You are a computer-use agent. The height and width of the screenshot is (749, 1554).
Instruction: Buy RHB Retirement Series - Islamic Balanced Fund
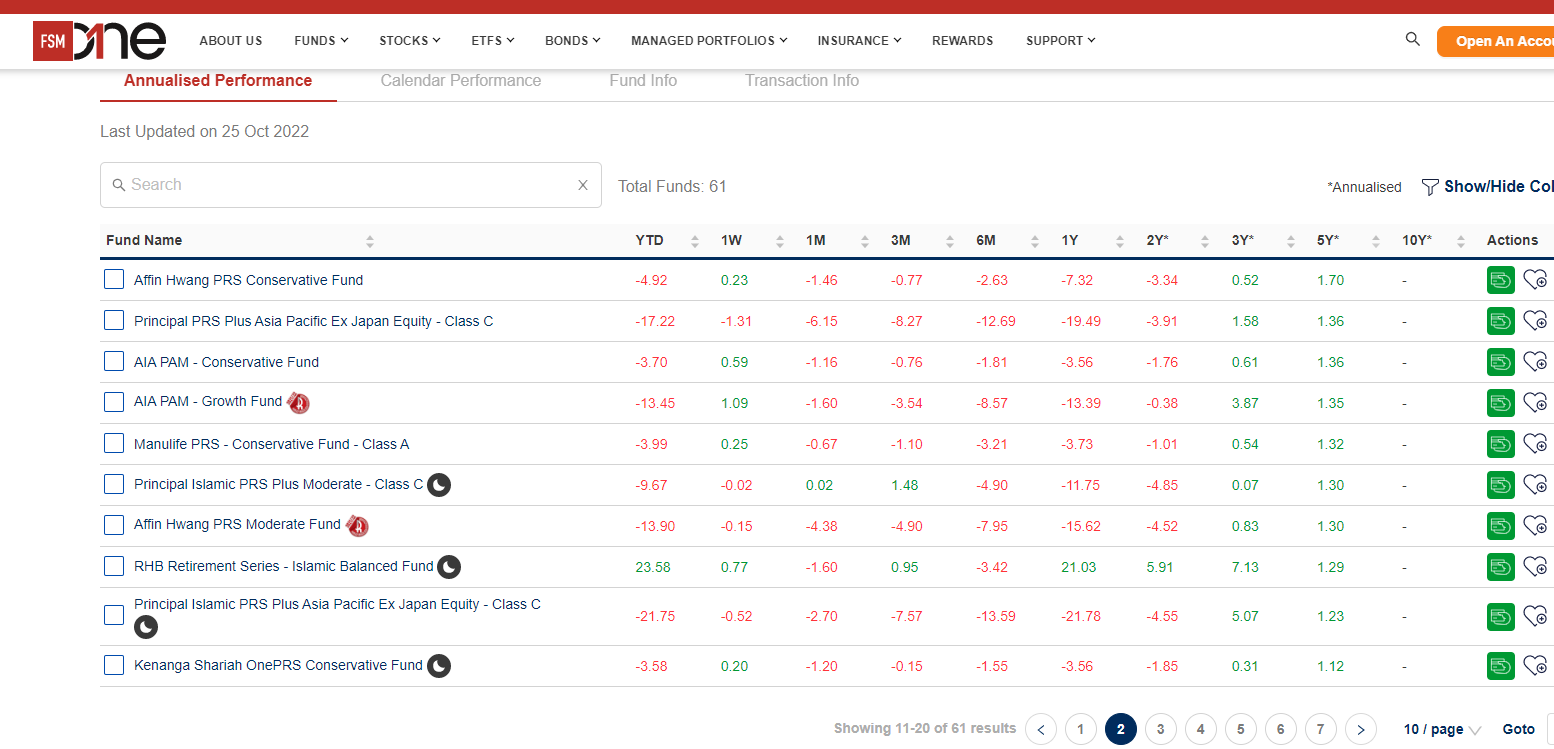(x=1500, y=567)
